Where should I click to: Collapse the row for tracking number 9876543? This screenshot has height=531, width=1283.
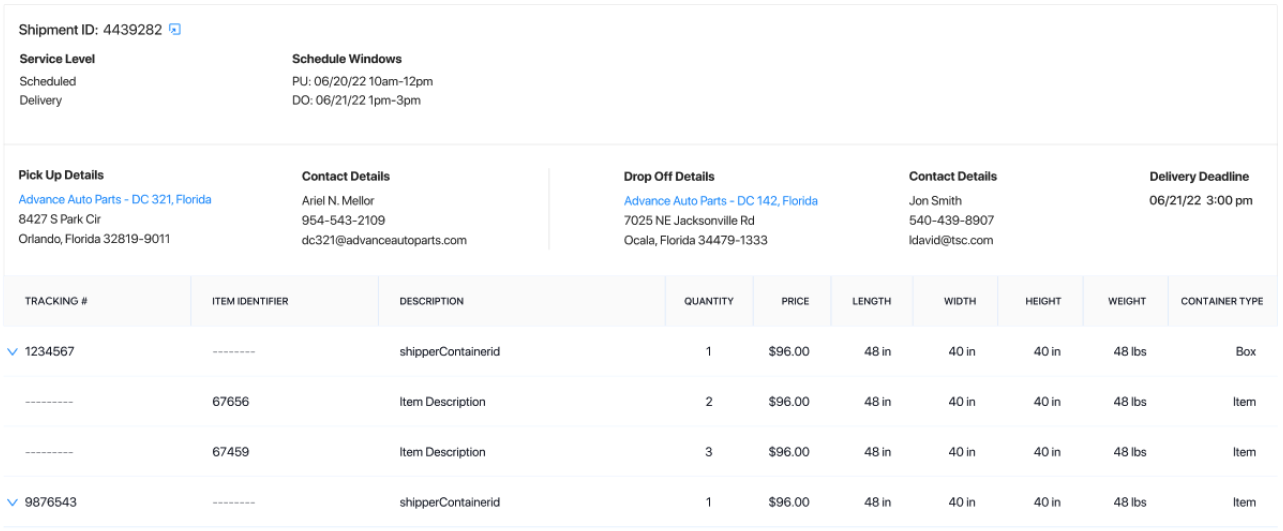[12, 502]
